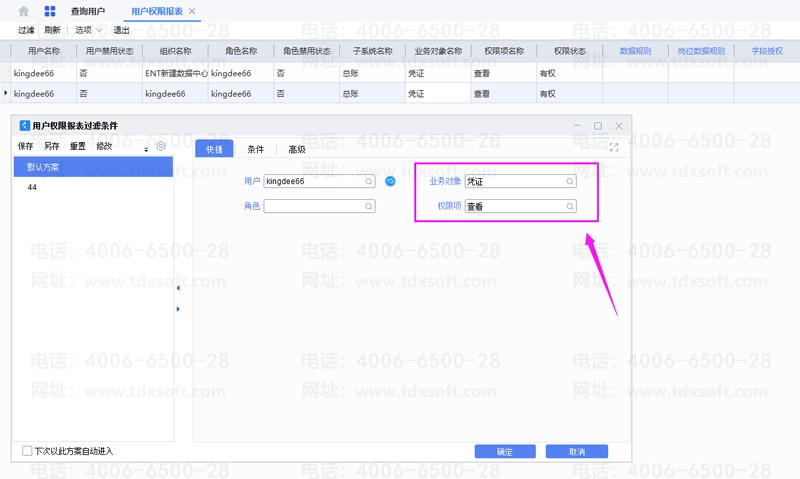
Task: Enable 下次以此方案自动进入 checkbox
Action: click(27, 451)
